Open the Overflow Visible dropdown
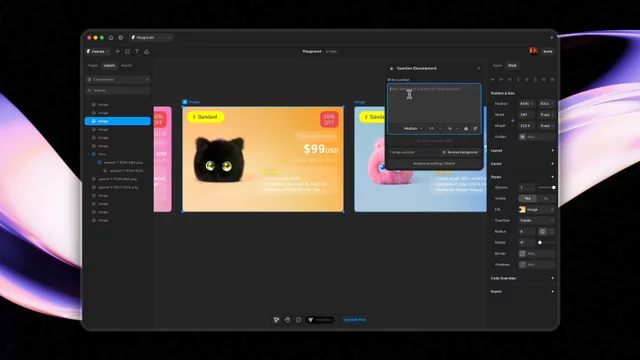Image resolution: width=640 pixels, height=360 pixels. click(x=536, y=220)
